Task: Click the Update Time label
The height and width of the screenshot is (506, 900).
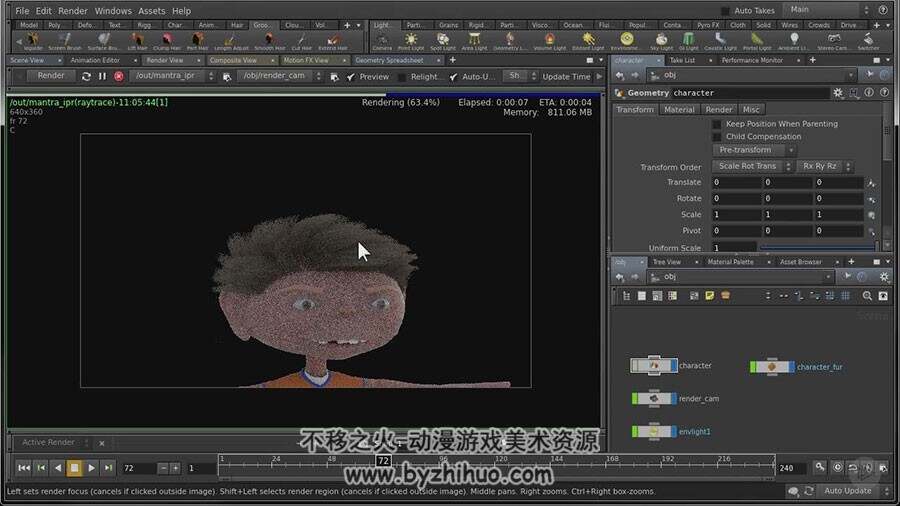Action: (566, 77)
